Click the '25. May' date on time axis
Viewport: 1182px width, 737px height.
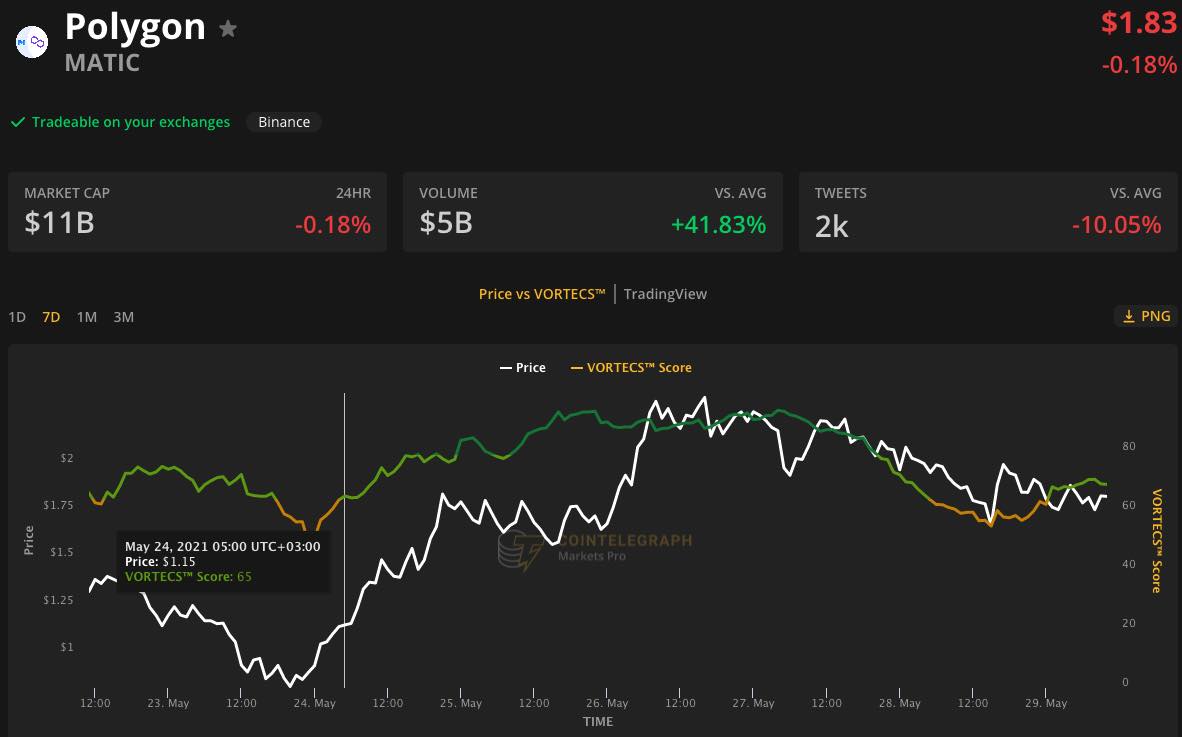(x=461, y=703)
